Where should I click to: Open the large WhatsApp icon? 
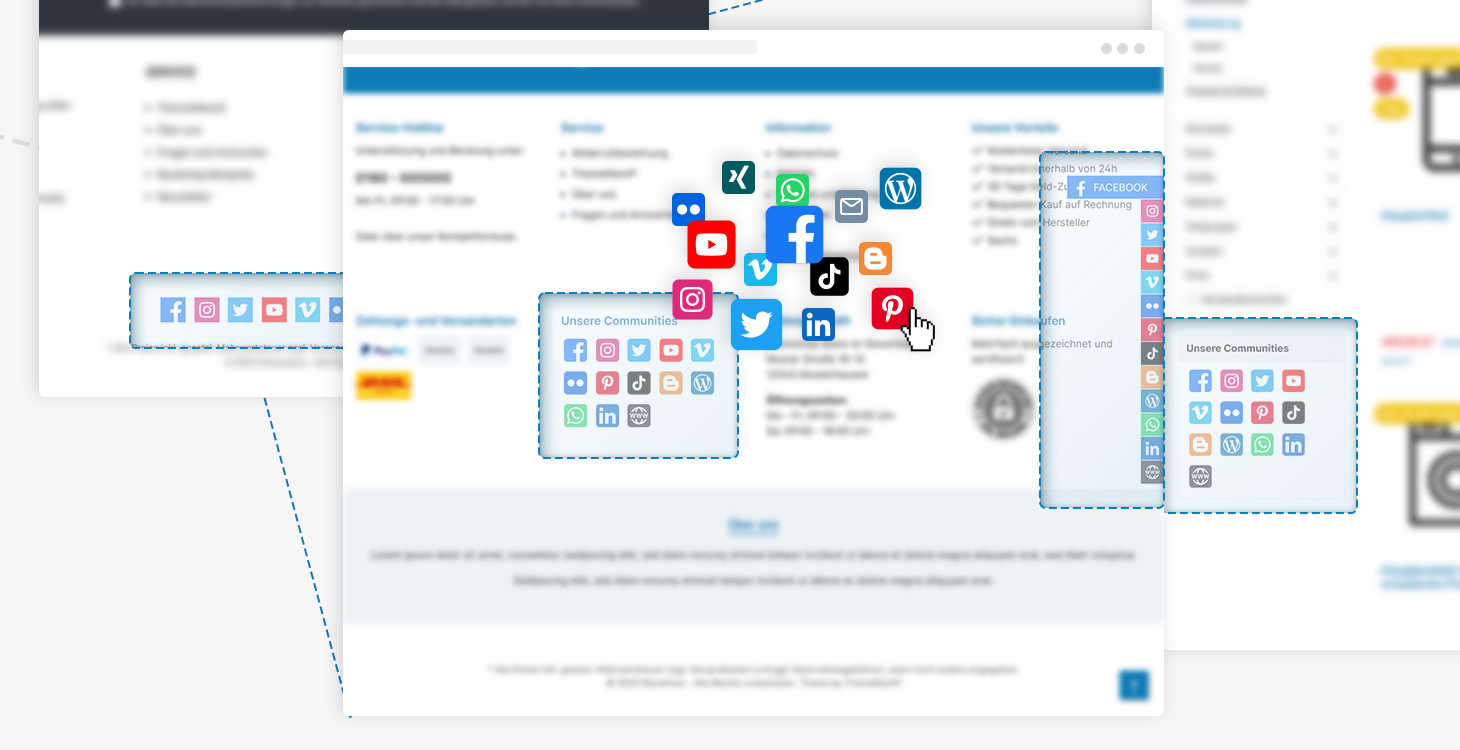792,190
